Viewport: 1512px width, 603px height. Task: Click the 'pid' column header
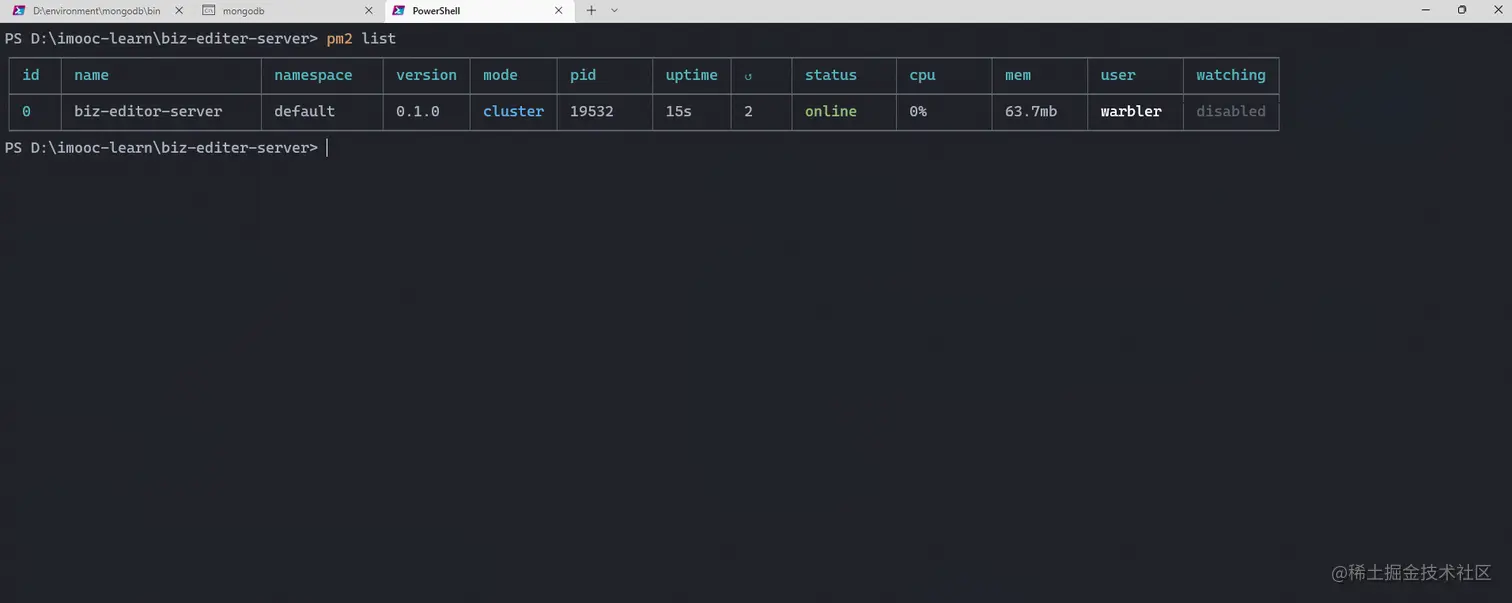(583, 75)
